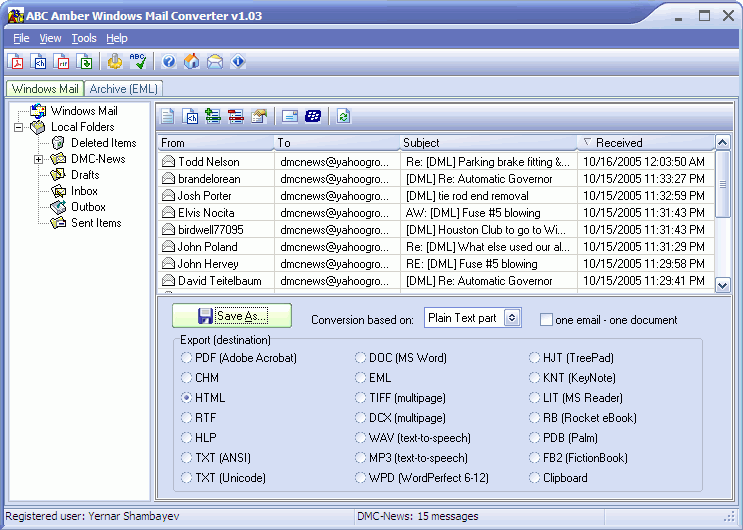Screen dimensions: 743x530
Task: Choose Clipboard as export destination
Action: click(x=535, y=478)
